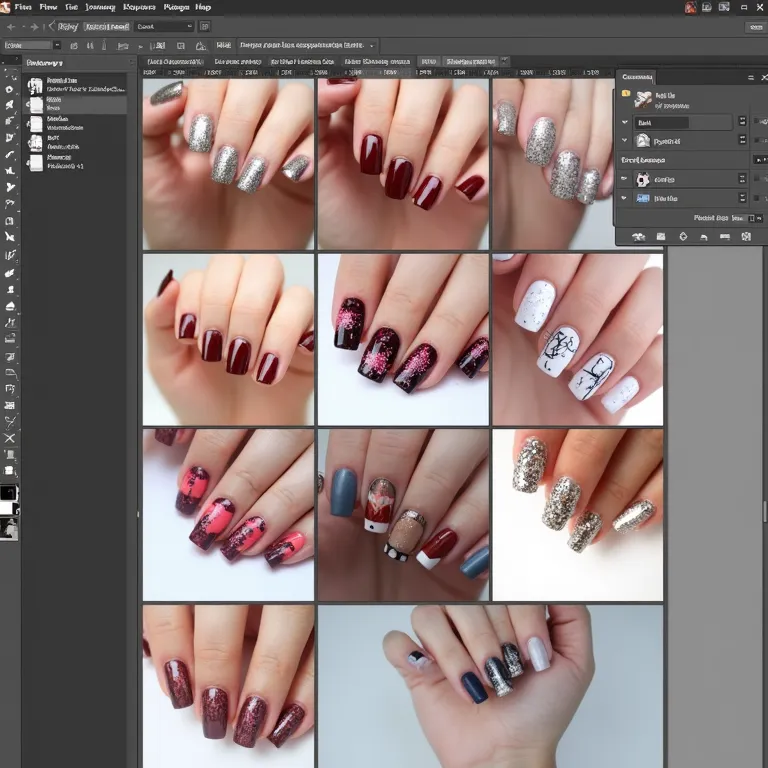Click the vertical scrollbar handle at the window's right edge
The height and width of the screenshot is (768, 768).
[x=765, y=511]
